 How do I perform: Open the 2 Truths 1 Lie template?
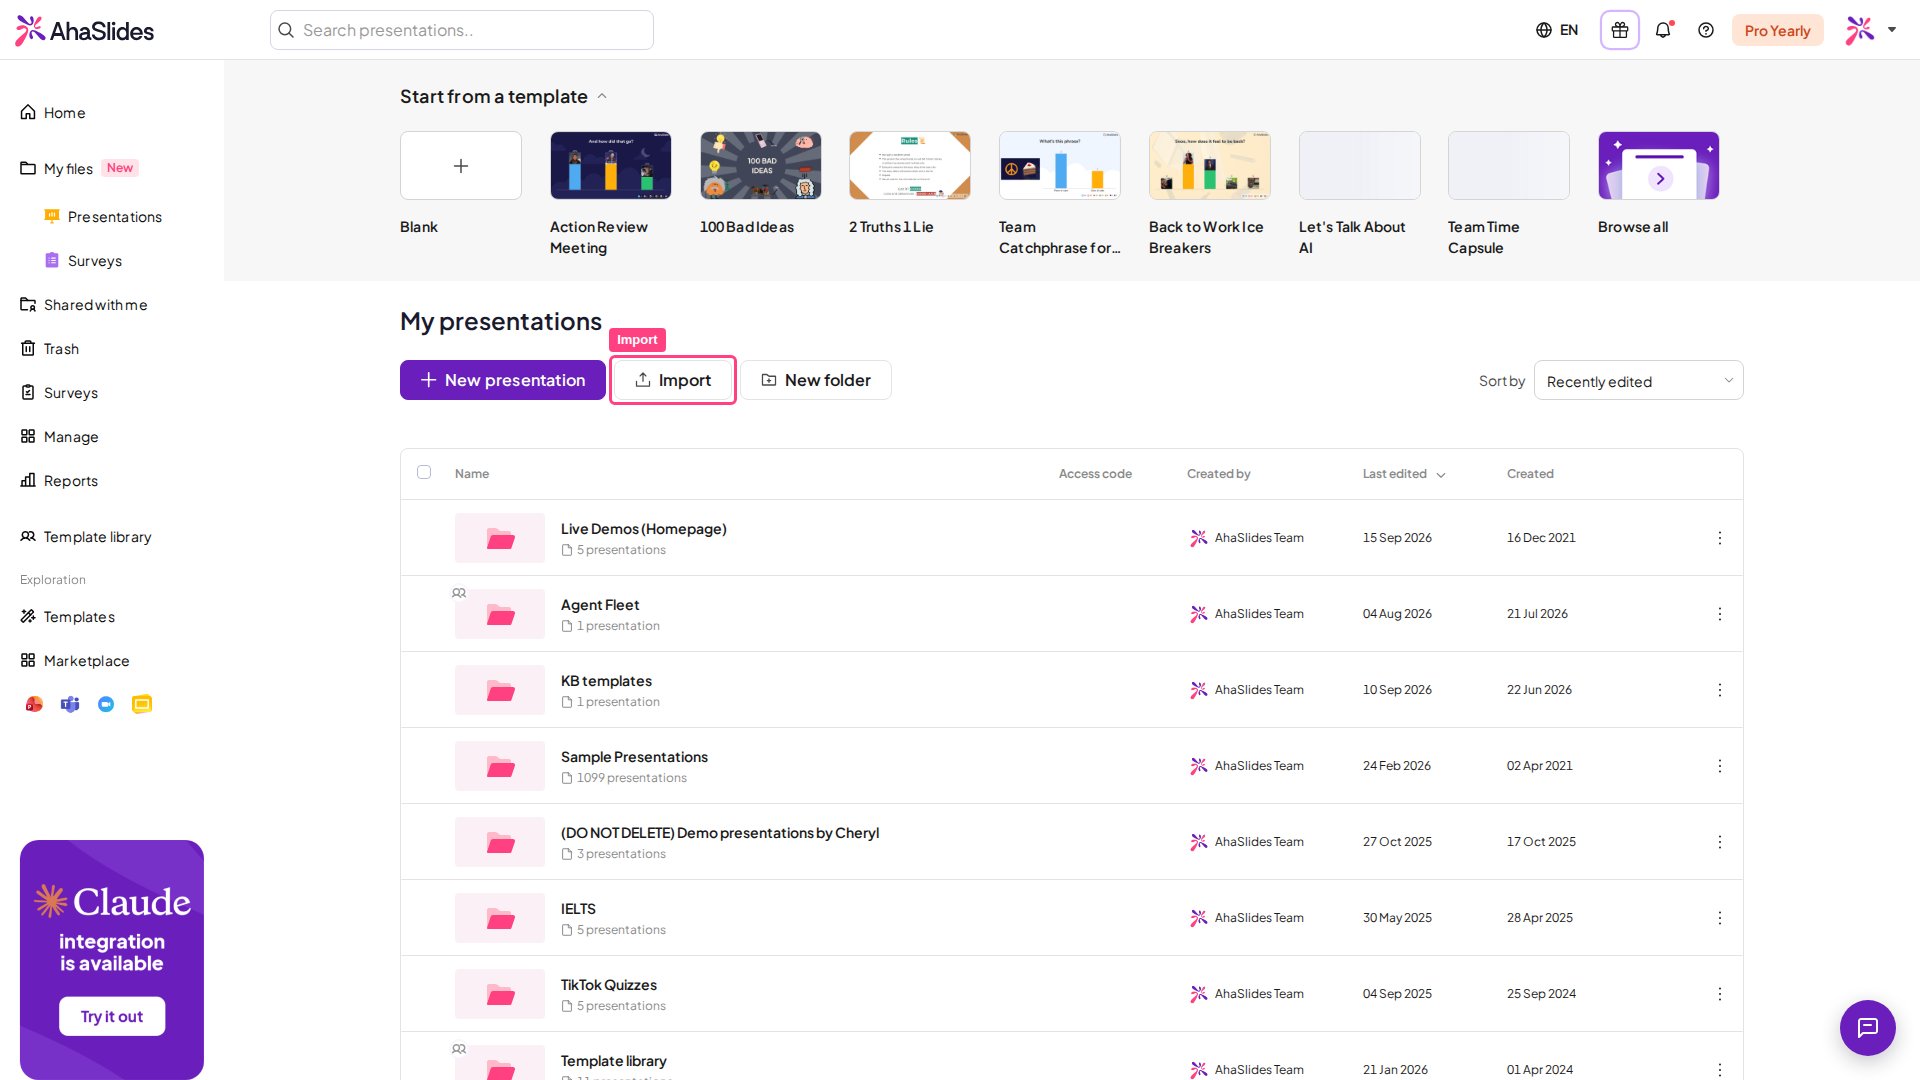point(910,166)
